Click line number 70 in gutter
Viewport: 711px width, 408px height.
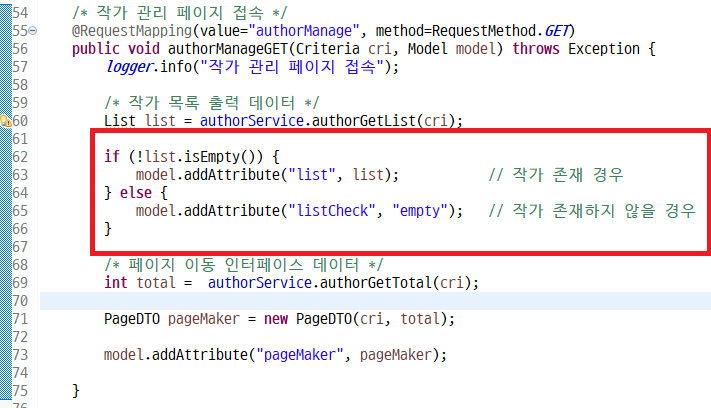coord(20,301)
